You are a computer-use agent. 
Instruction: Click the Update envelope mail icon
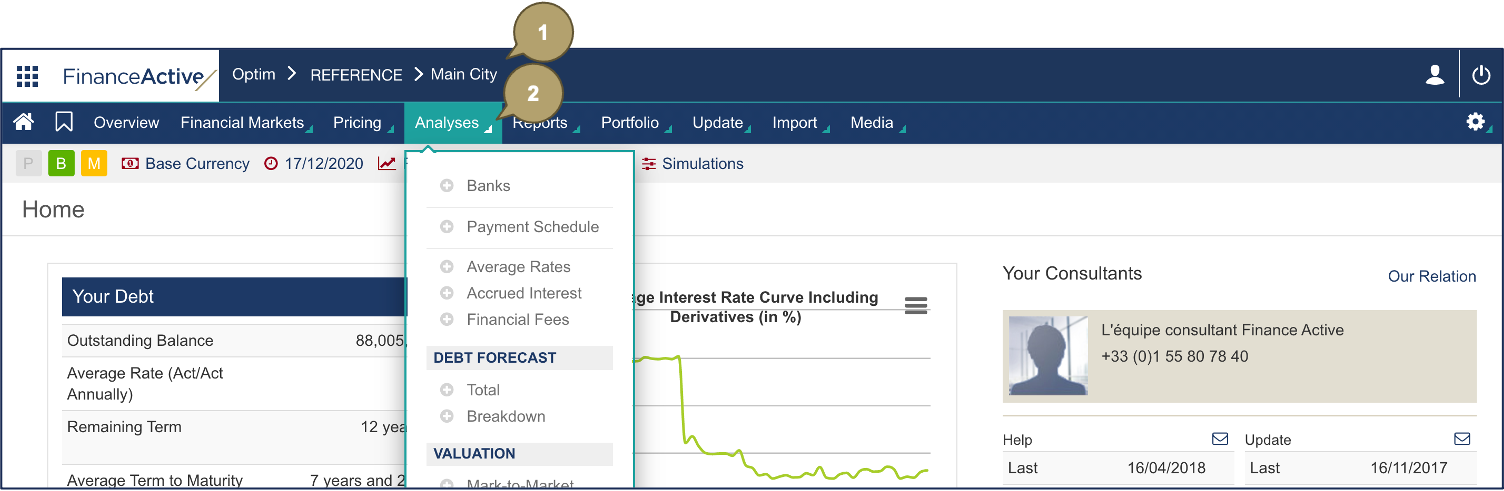[1462, 439]
